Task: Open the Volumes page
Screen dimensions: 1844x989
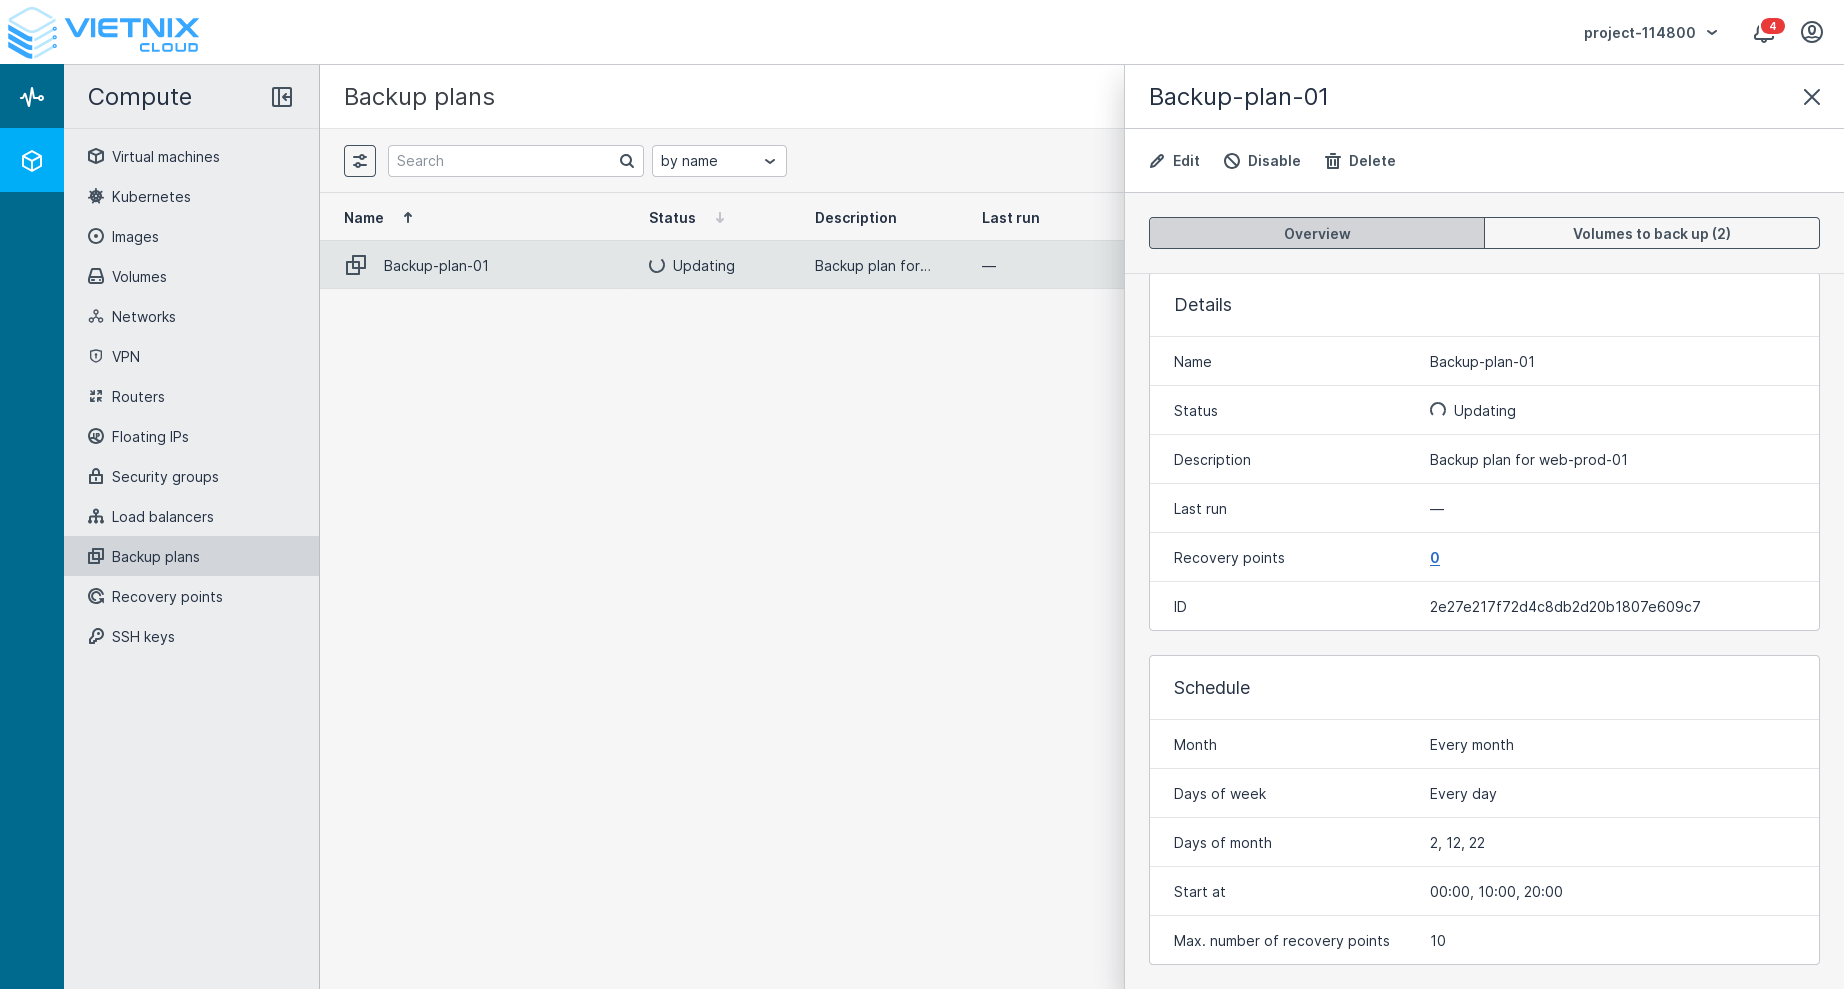Action: click(140, 277)
